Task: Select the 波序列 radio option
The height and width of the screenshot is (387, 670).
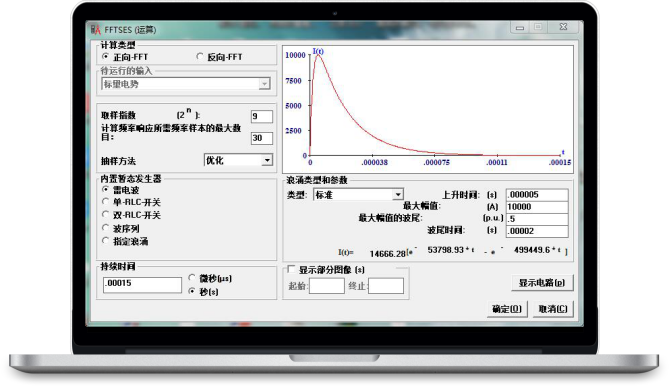Action: [x=106, y=228]
